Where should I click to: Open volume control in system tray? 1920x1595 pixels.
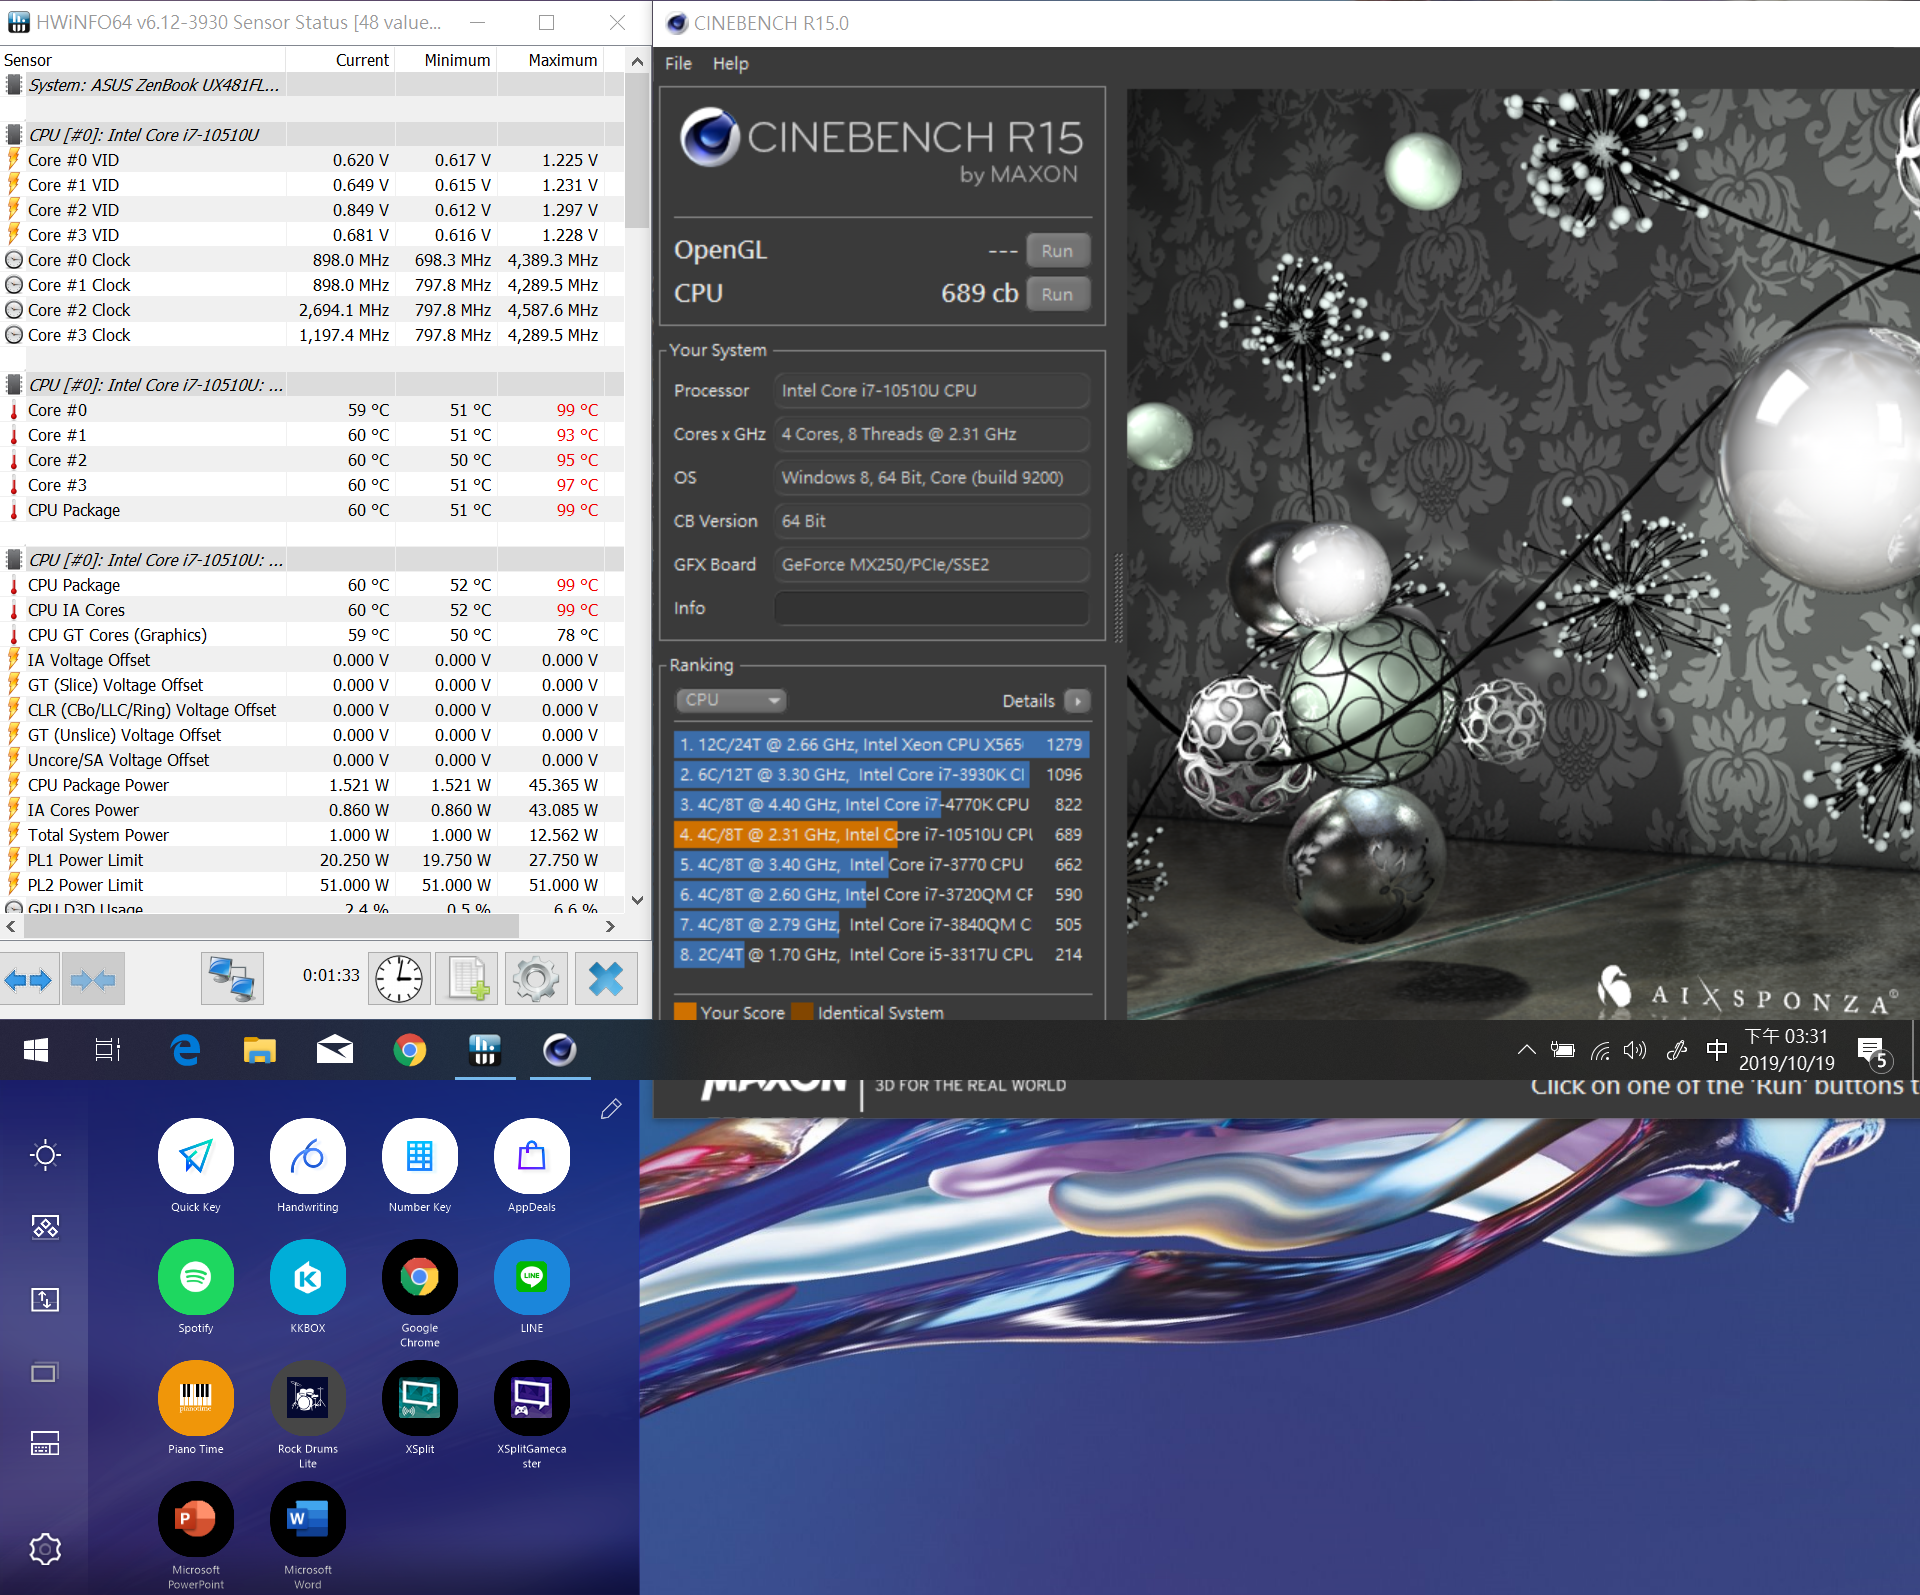click(1635, 1050)
